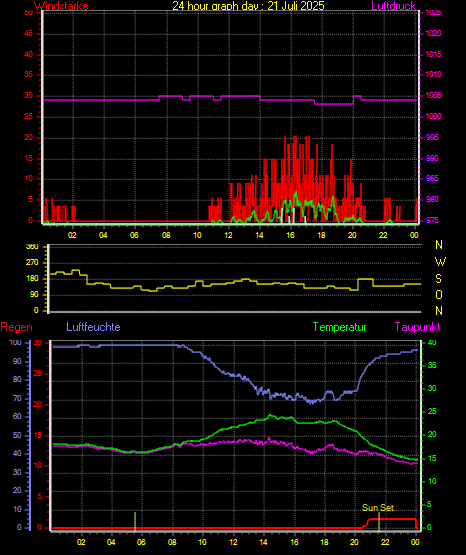Click the 'Sun Set' label
Viewport: 466px width, 555px height.
378,508
